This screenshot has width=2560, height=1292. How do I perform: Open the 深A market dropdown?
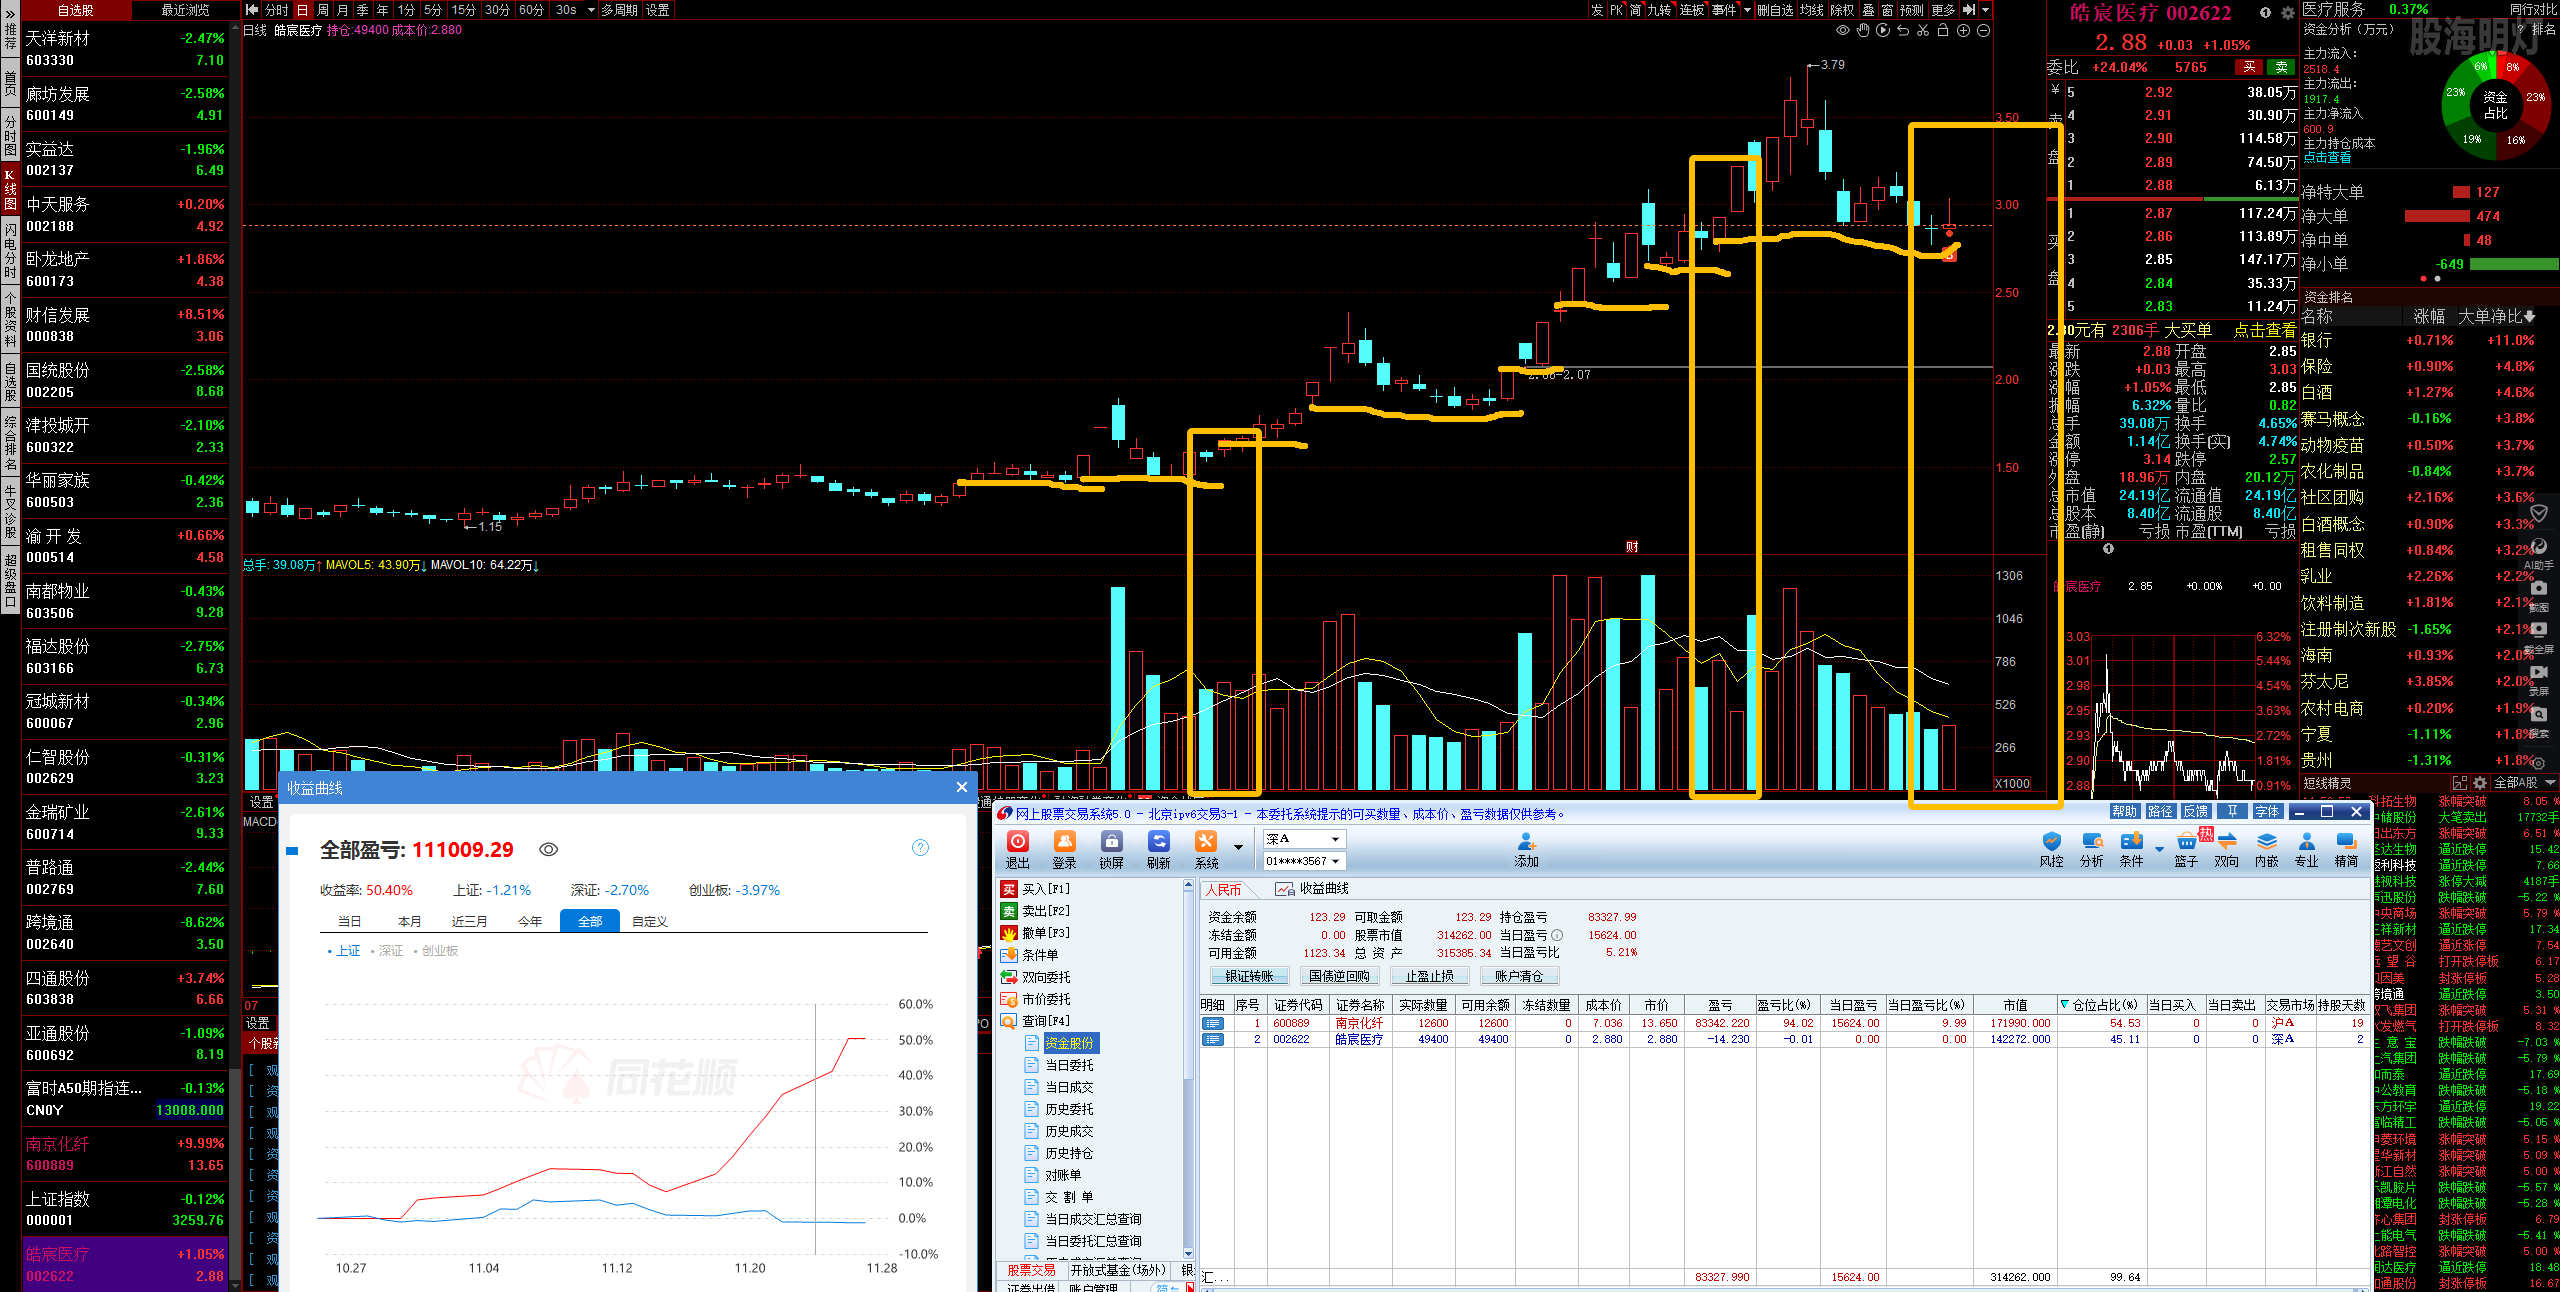[1304, 839]
